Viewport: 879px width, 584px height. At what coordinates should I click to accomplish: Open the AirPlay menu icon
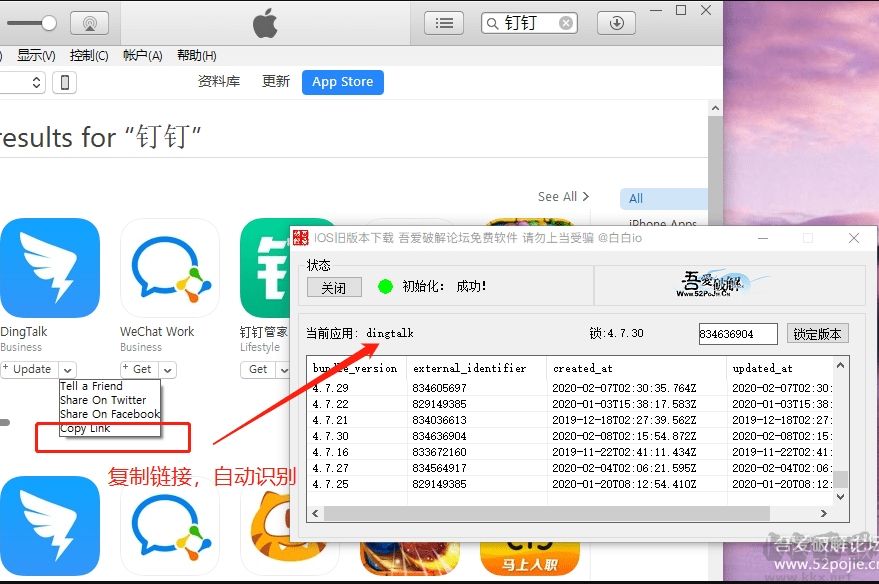pos(90,22)
